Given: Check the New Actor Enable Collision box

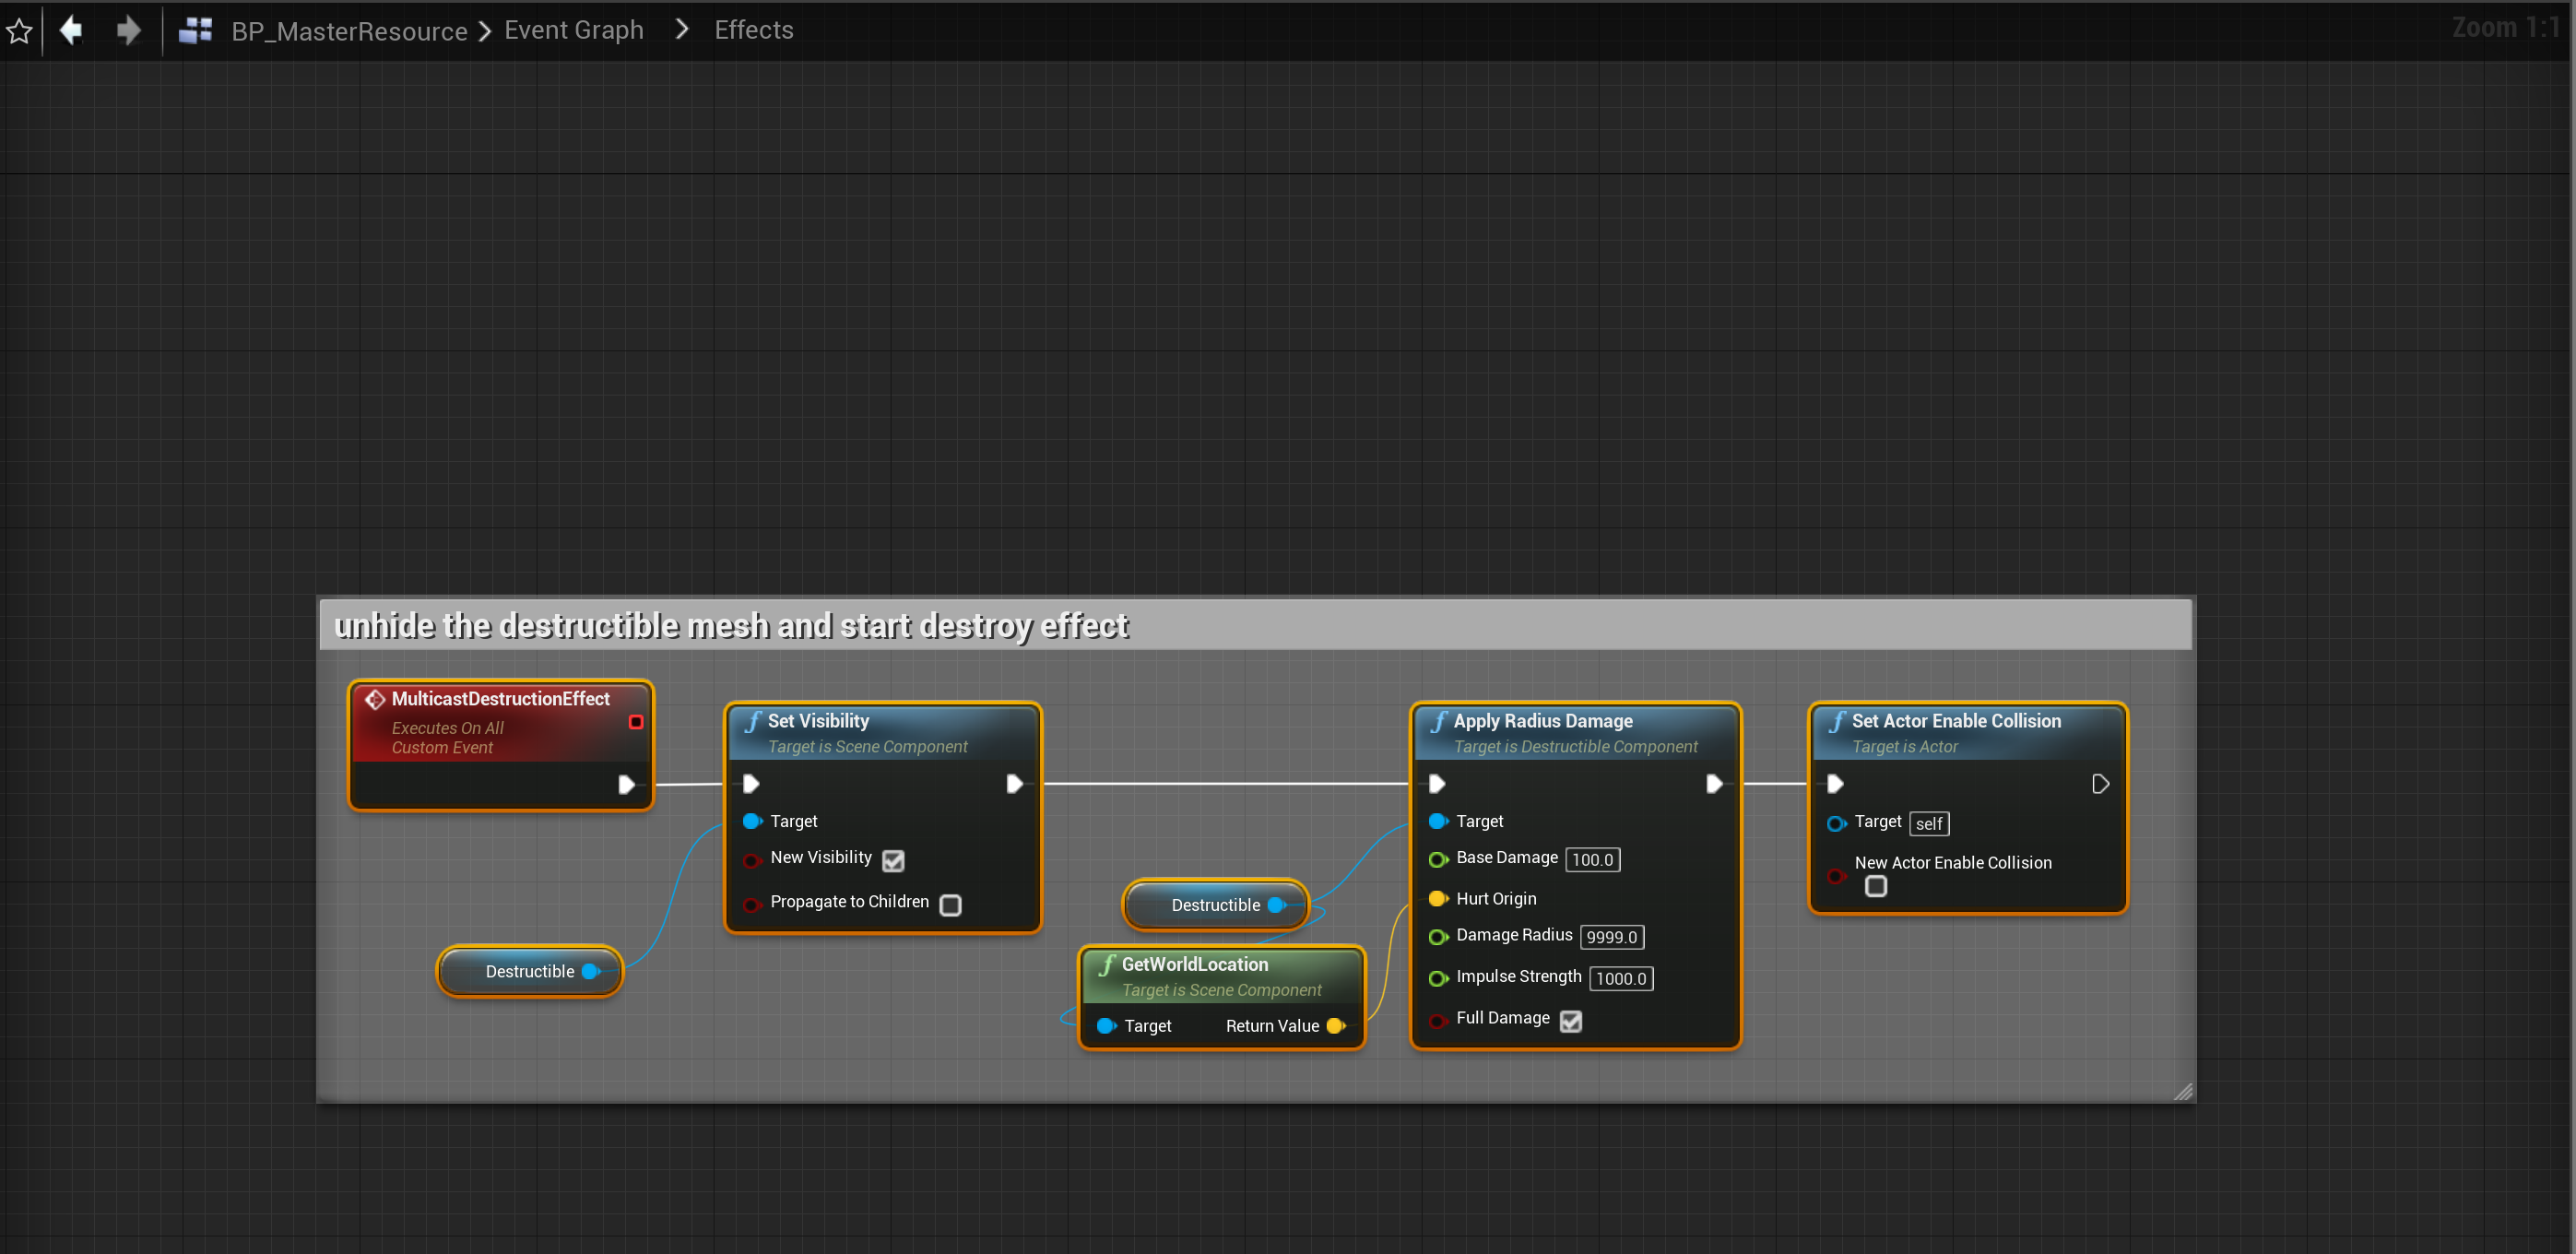Looking at the screenshot, I should (1876, 886).
